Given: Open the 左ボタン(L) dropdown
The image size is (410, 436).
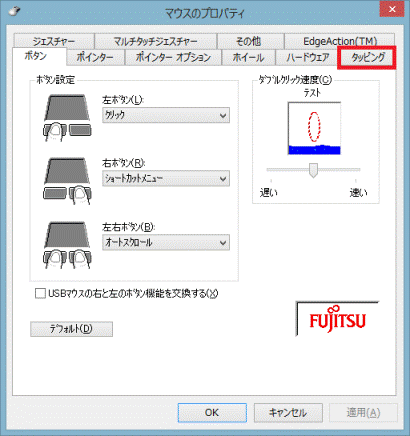Looking at the screenshot, I should pyautogui.click(x=166, y=115).
